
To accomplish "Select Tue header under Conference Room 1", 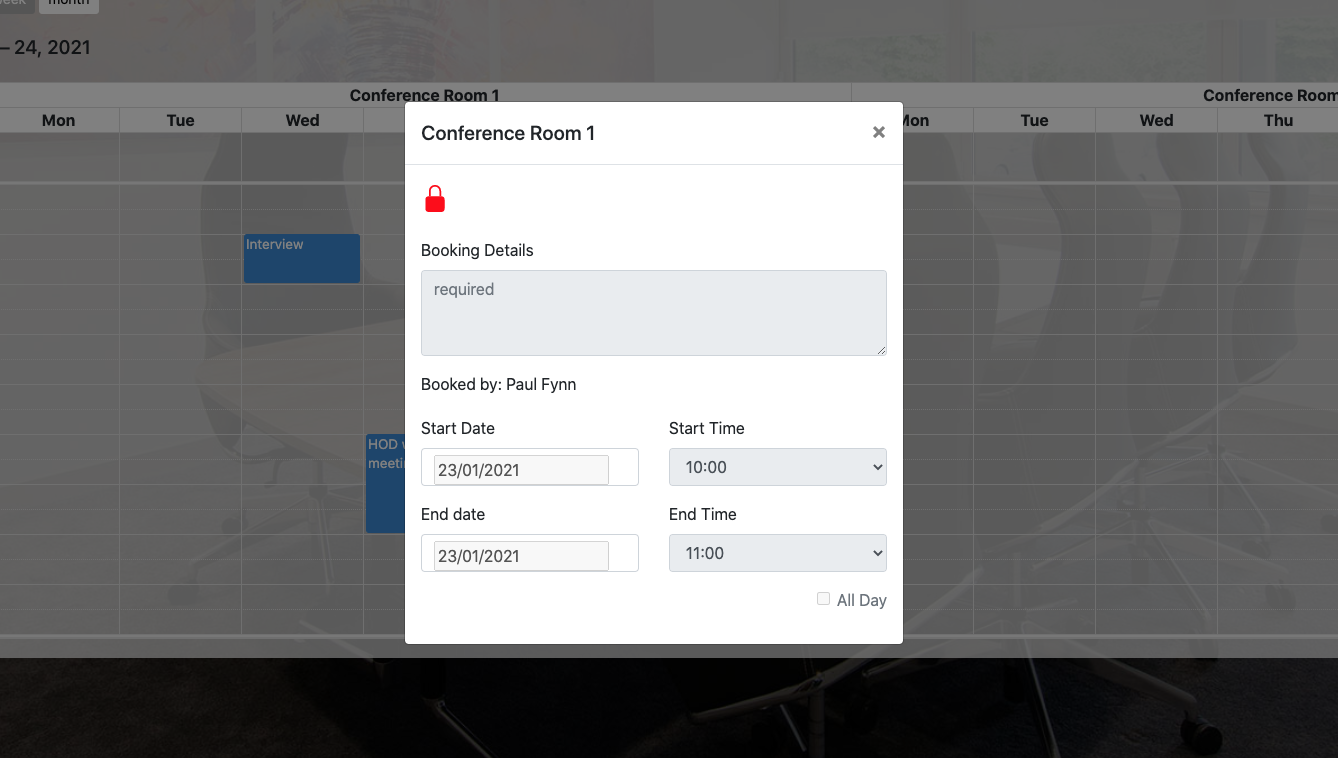I will (180, 120).
